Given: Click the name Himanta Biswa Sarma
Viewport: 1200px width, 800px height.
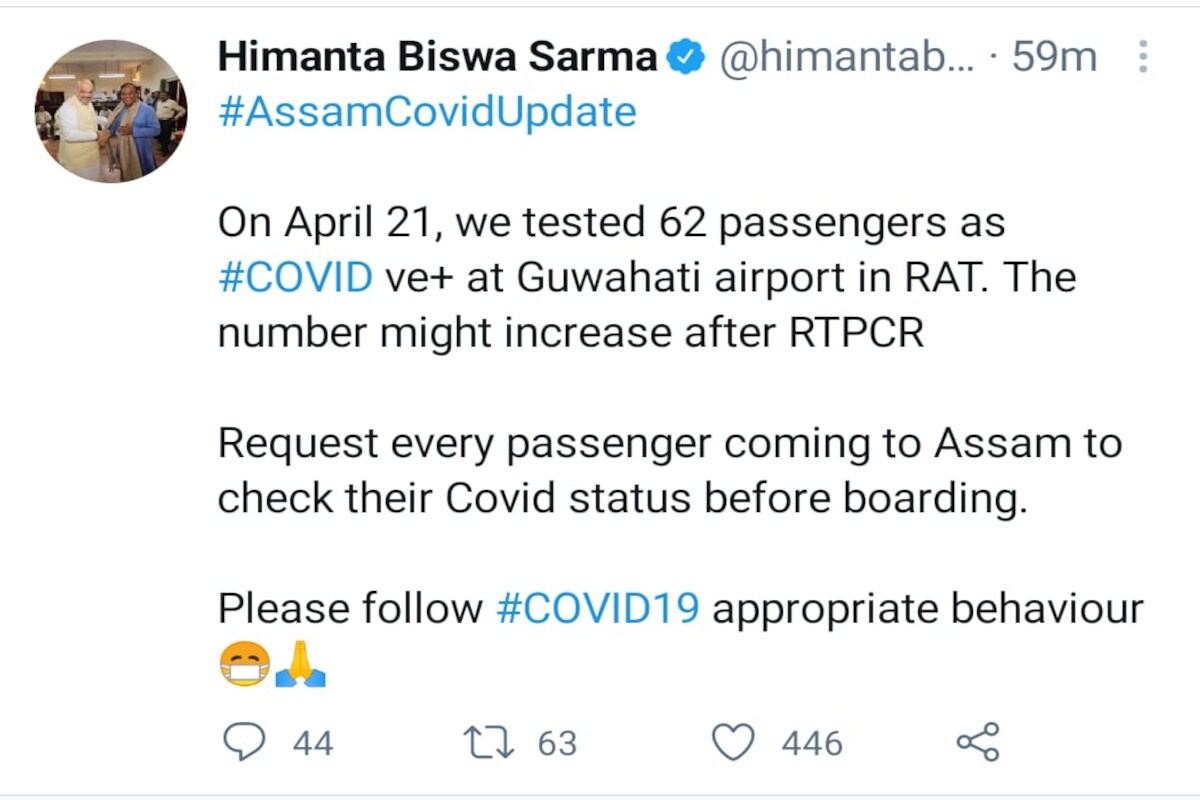Looking at the screenshot, I should [437, 58].
